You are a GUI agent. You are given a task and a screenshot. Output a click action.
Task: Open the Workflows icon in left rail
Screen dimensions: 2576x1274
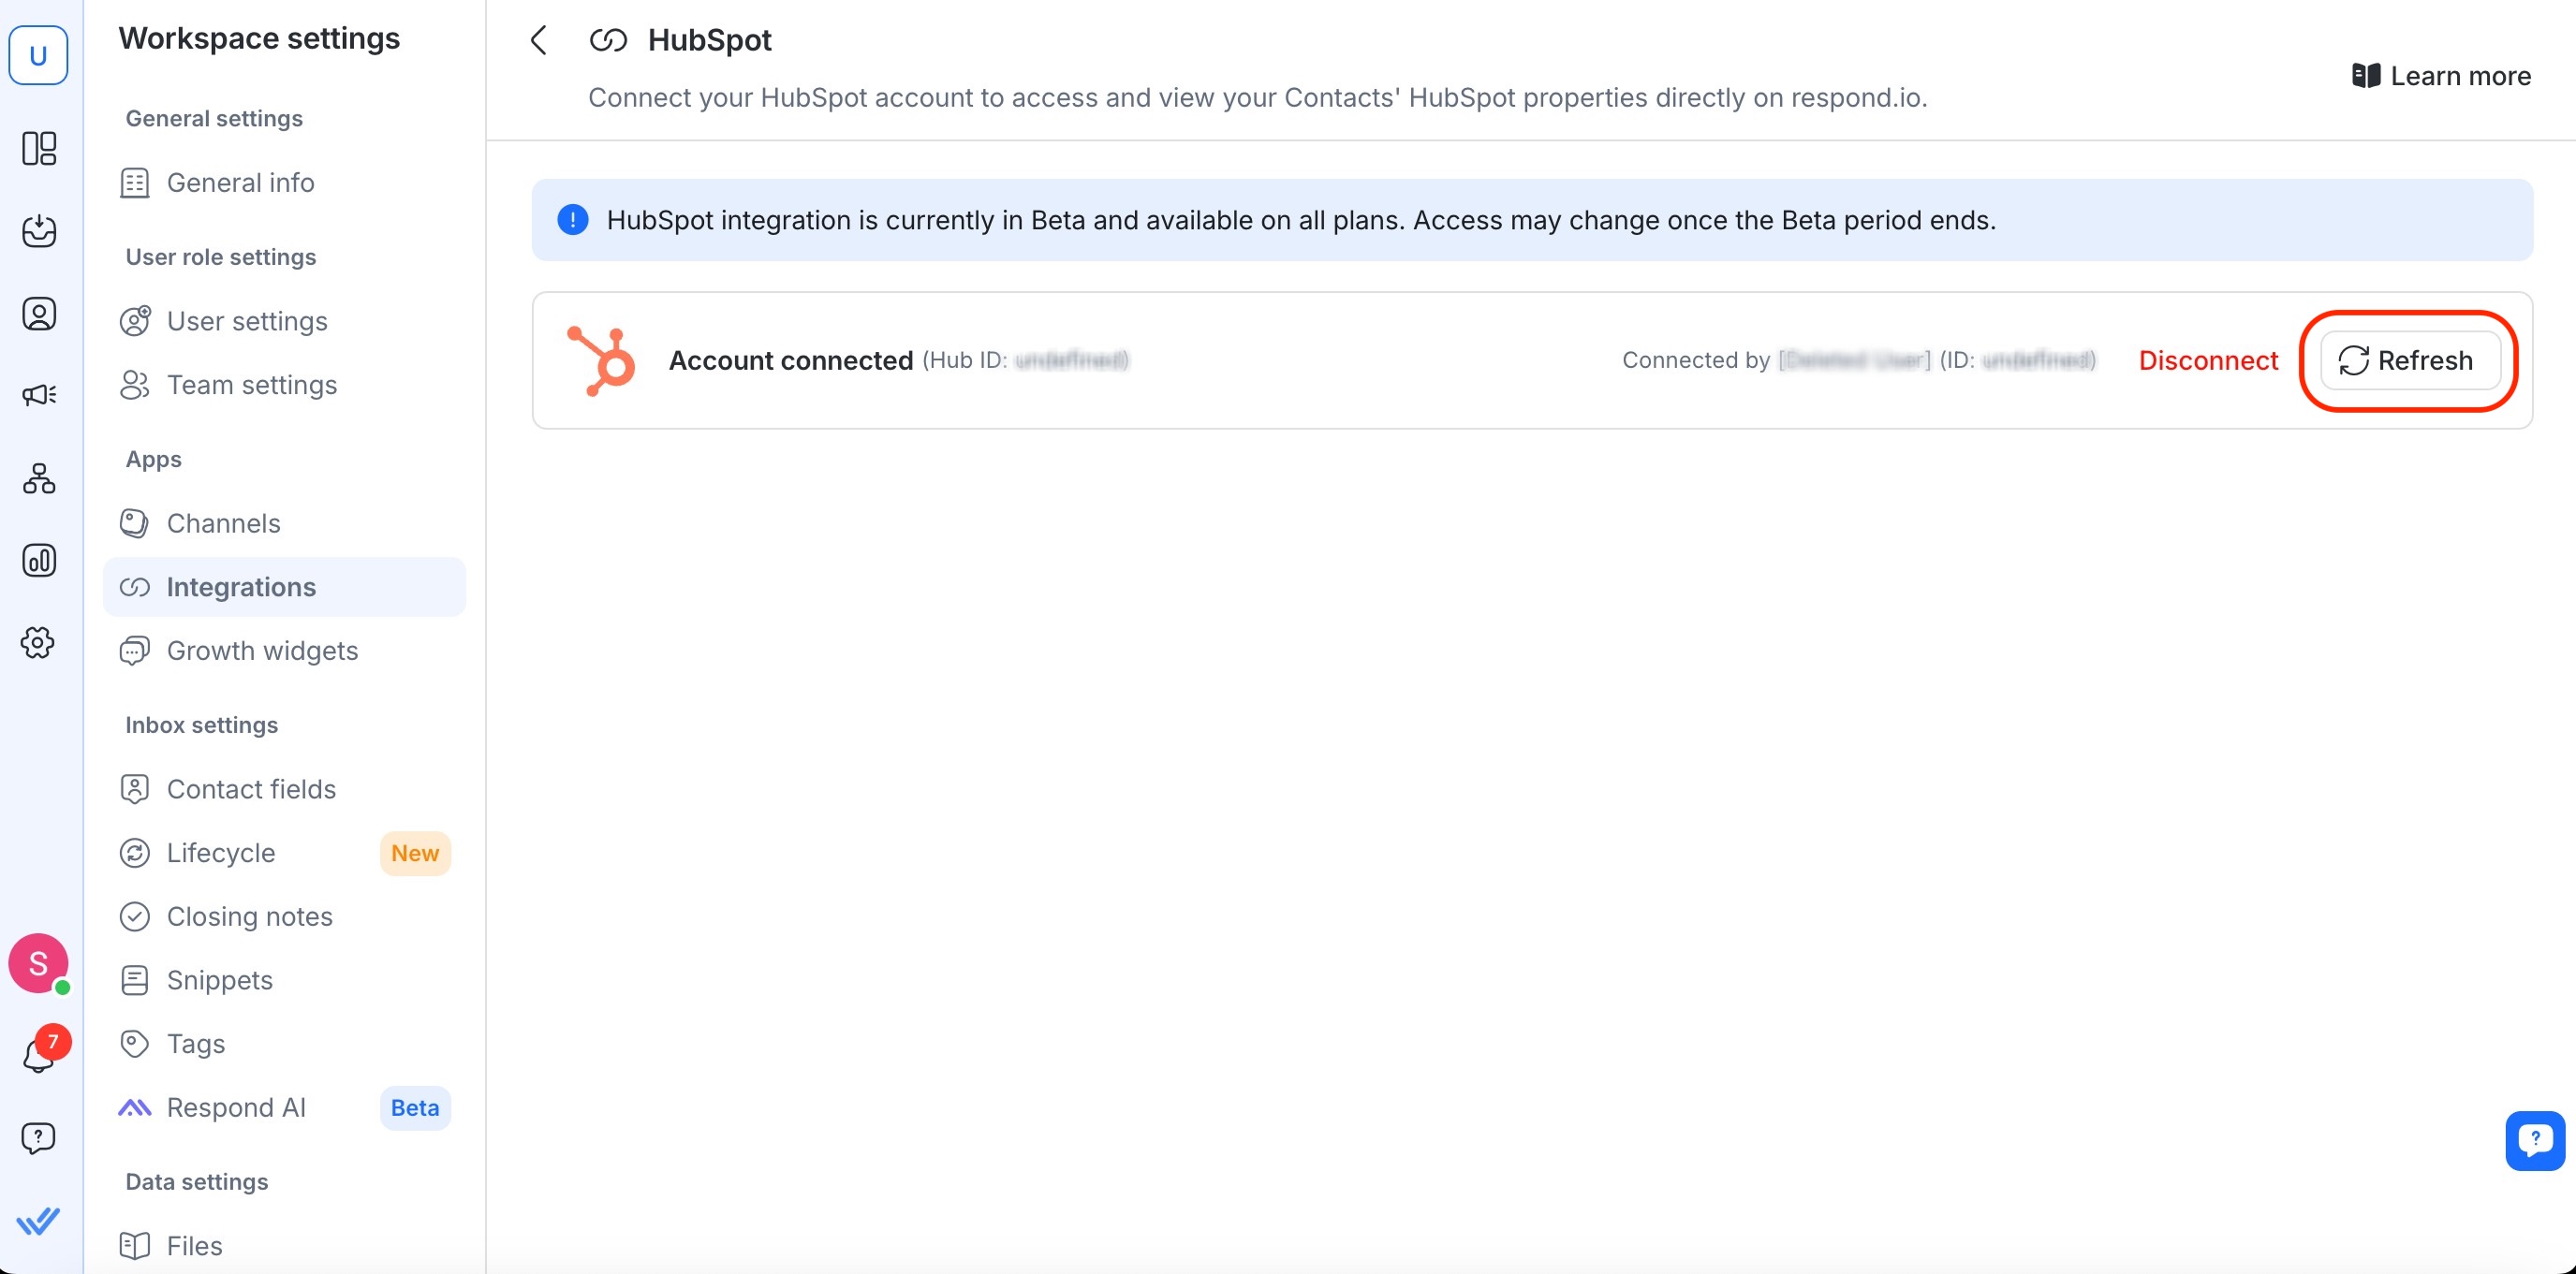(39, 478)
